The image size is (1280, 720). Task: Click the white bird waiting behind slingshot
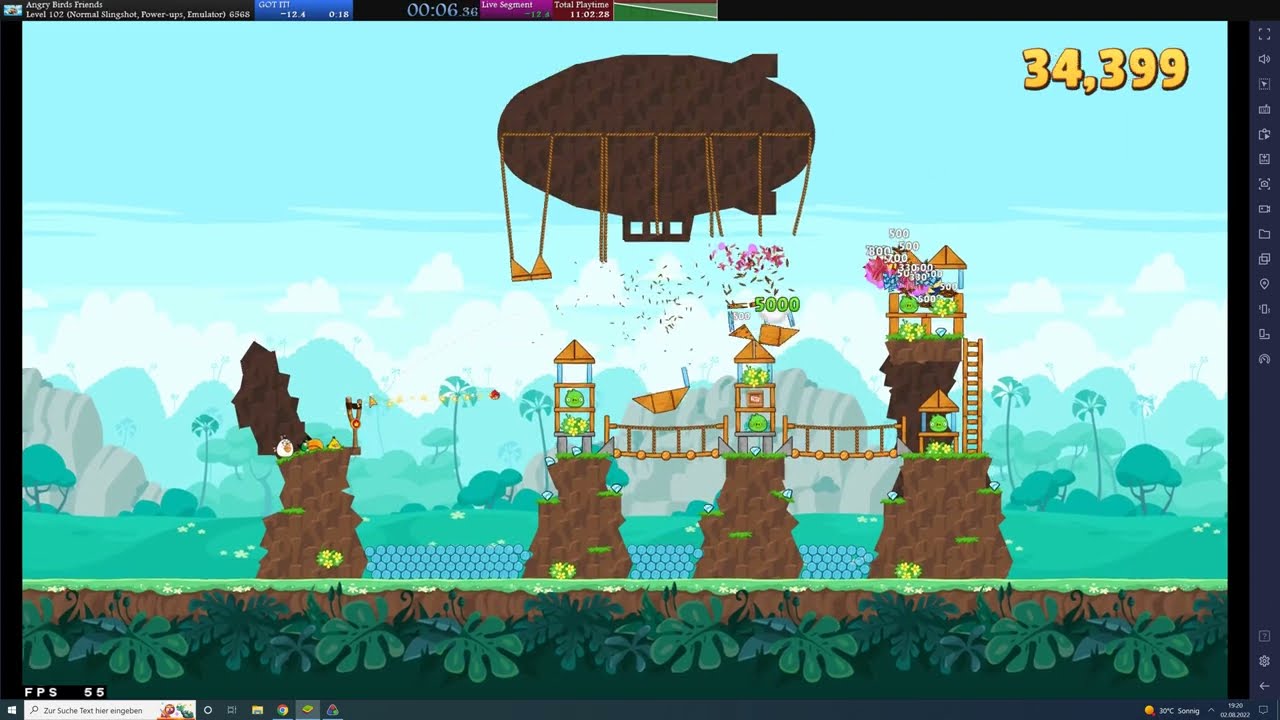(285, 447)
